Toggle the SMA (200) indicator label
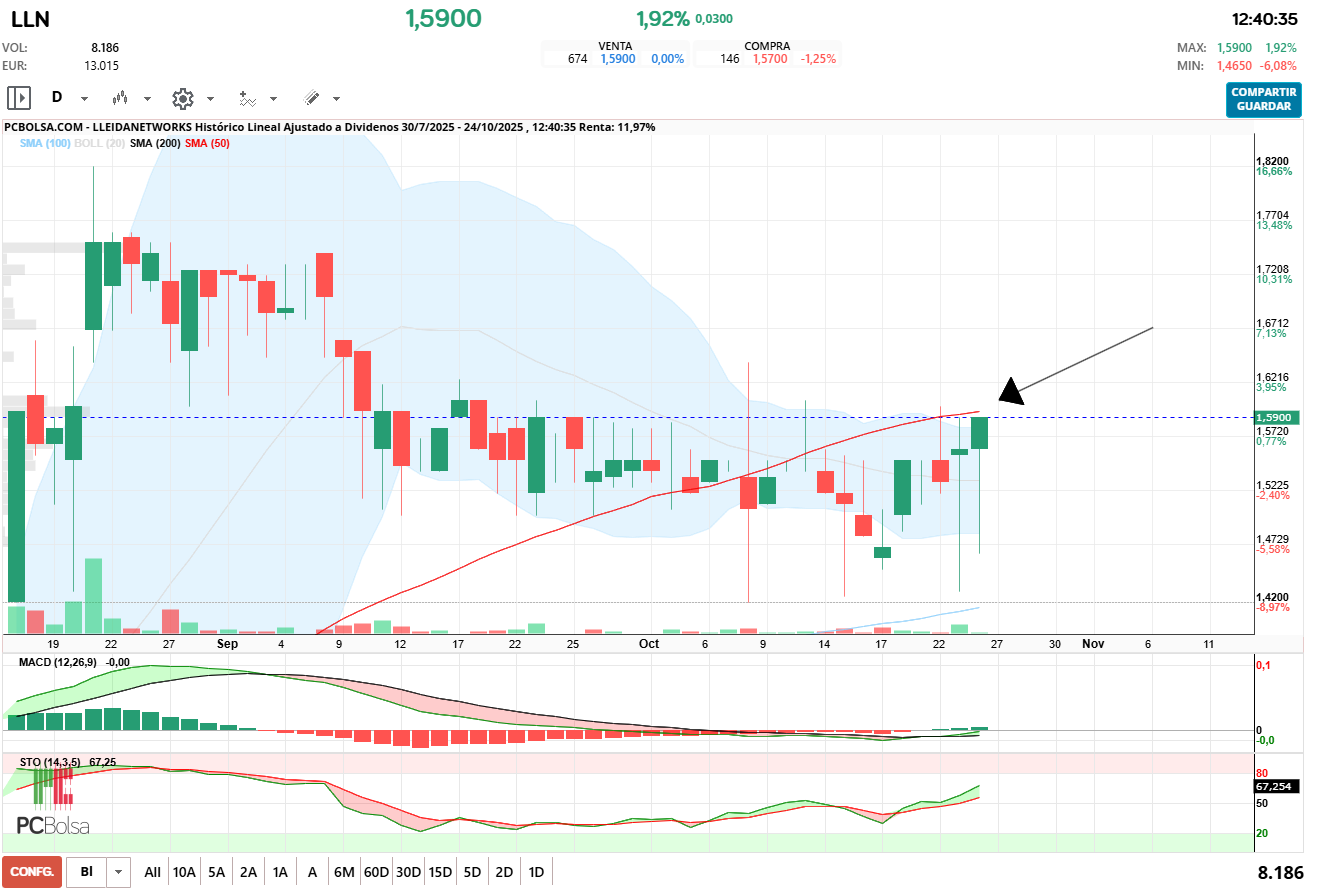Image resolution: width=1317 pixels, height=893 pixels. 155,144
